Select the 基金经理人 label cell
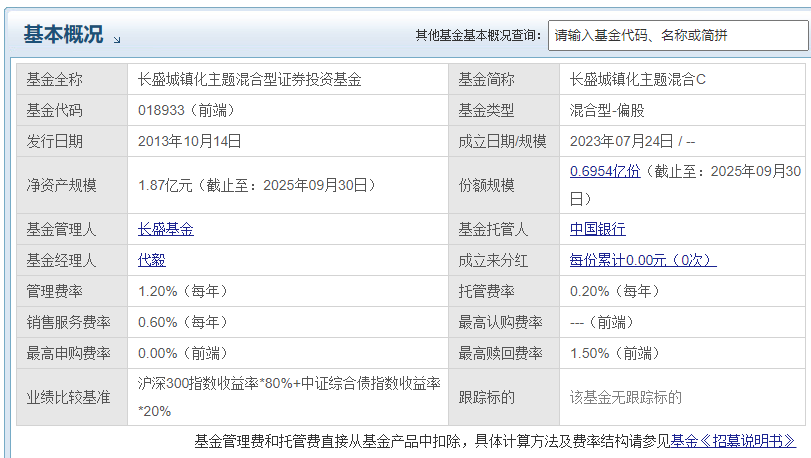Viewport: 811px width, 458px height. (x=72, y=260)
